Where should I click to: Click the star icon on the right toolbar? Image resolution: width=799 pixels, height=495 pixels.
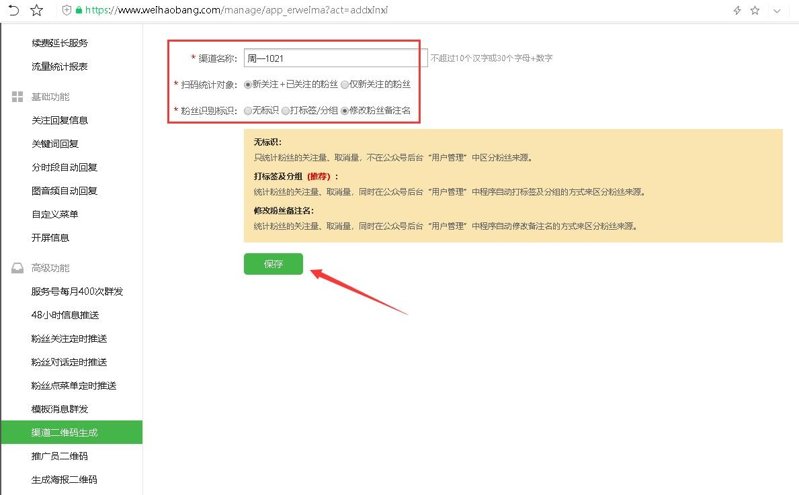click(755, 10)
